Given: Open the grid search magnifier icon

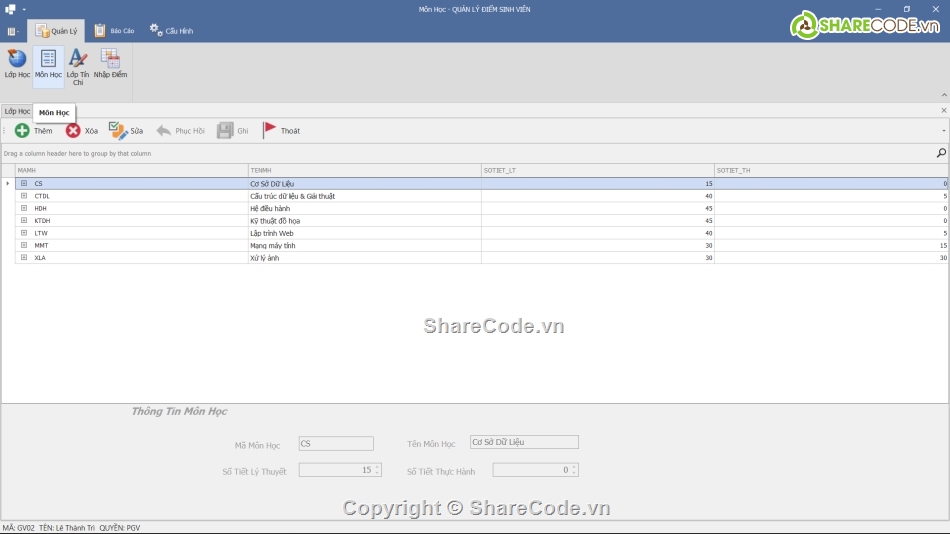Looking at the screenshot, I should [x=941, y=153].
